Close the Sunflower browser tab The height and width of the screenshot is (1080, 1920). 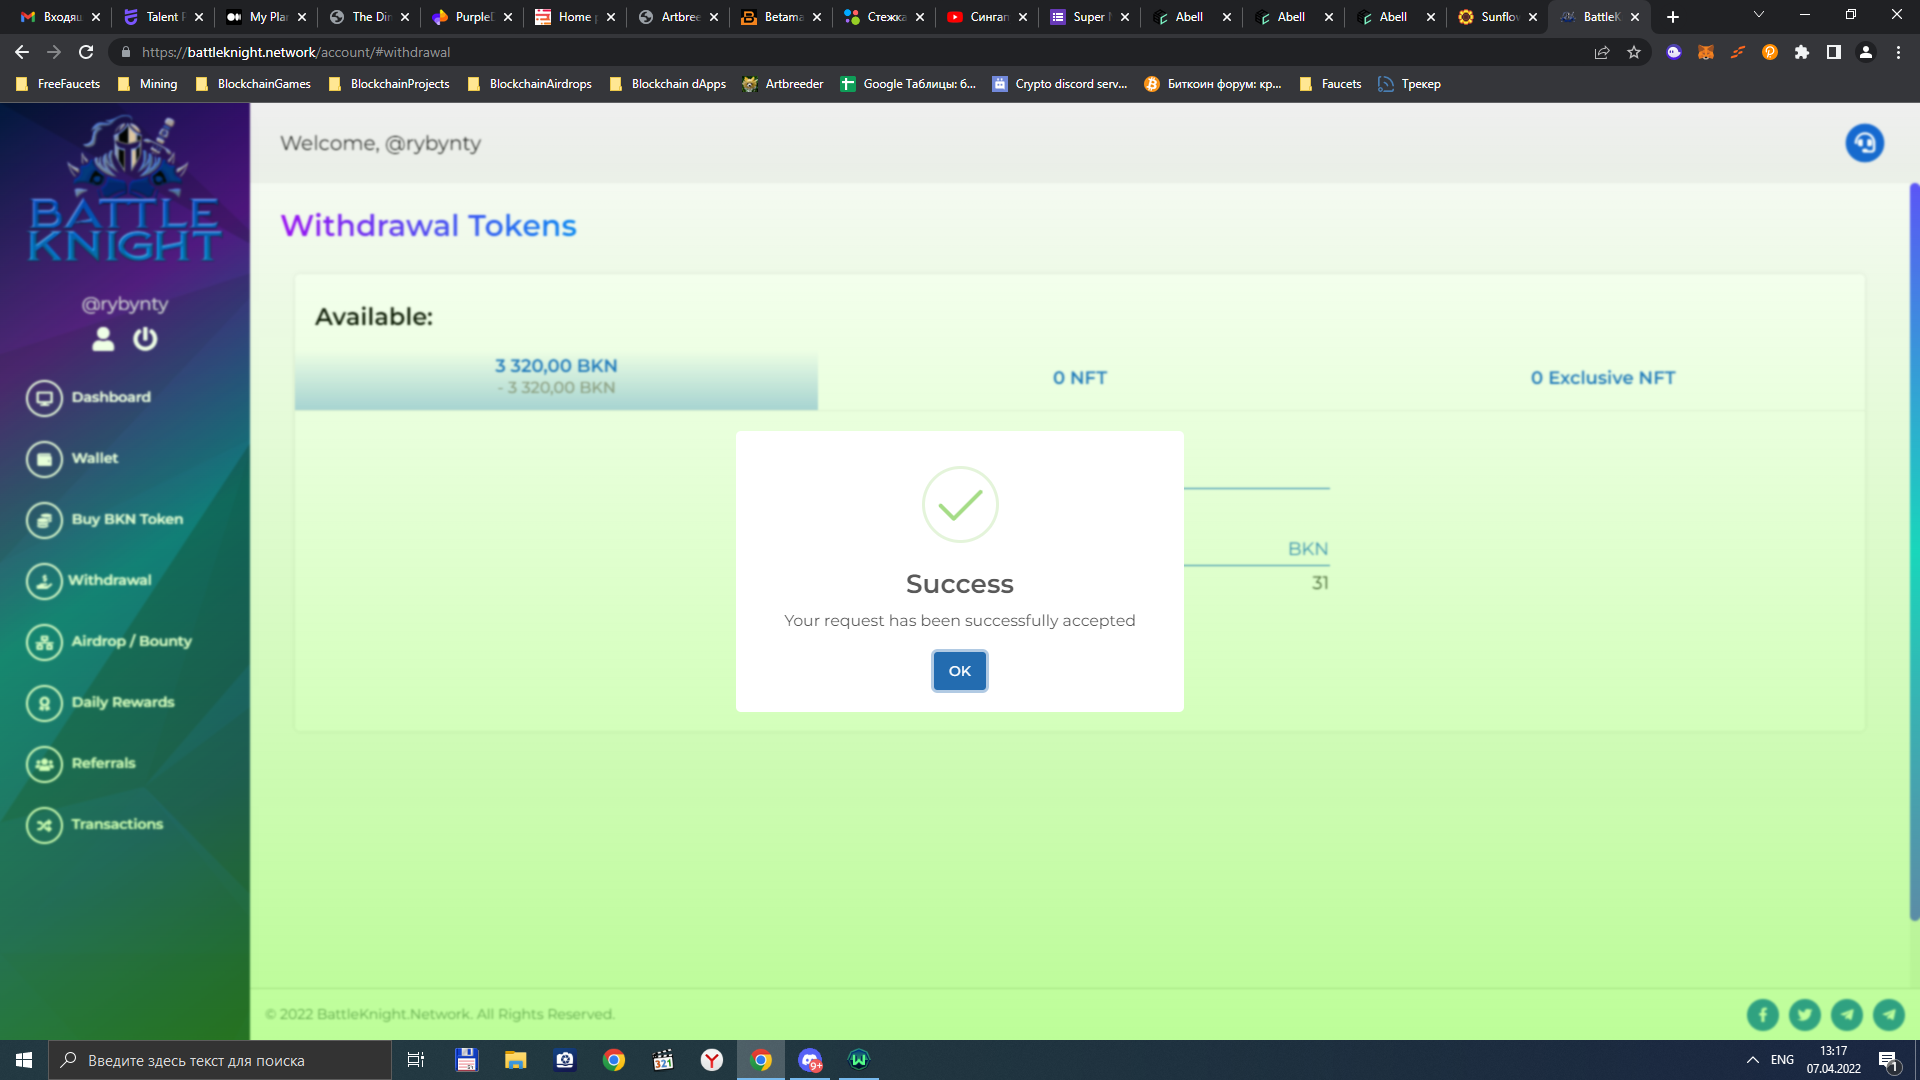pos(1533,17)
